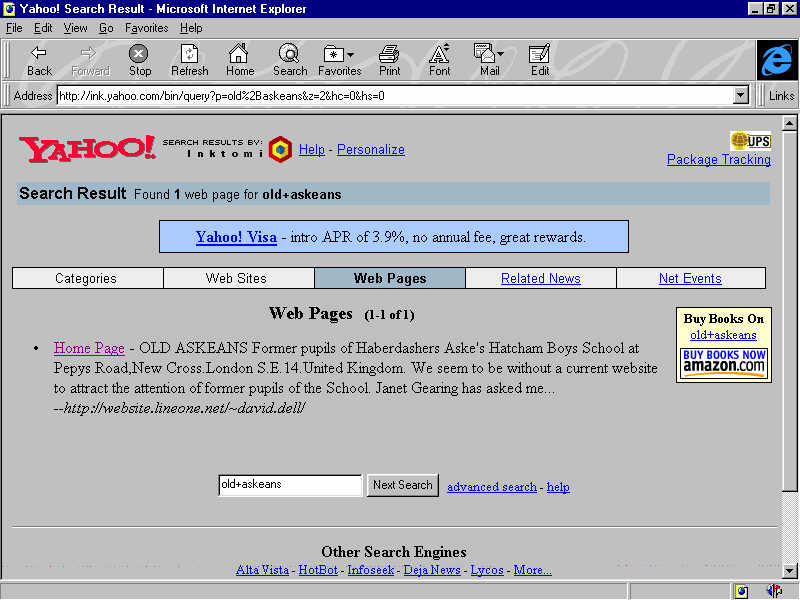Click the old+askeans Amazon books link
Viewport: 800px width, 600px height.
pyautogui.click(x=723, y=335)
